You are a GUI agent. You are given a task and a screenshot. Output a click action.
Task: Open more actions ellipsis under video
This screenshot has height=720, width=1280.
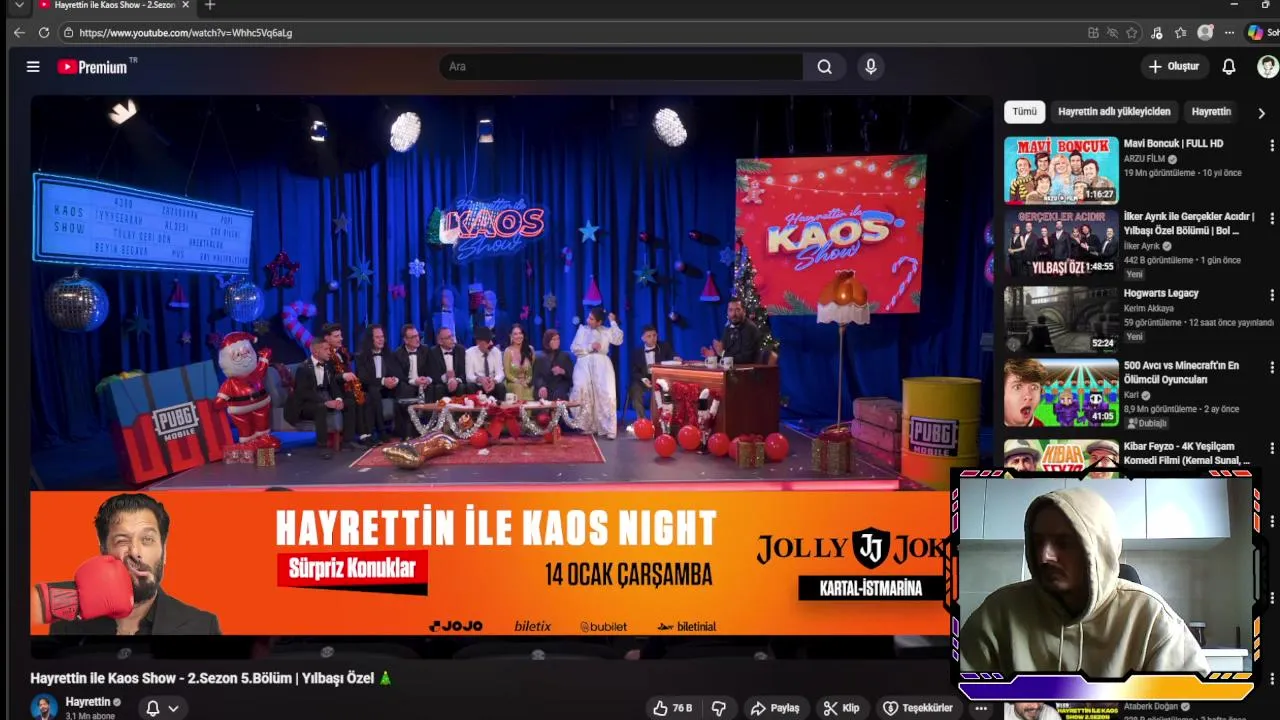pyautogui.click(x=981, y=708)
